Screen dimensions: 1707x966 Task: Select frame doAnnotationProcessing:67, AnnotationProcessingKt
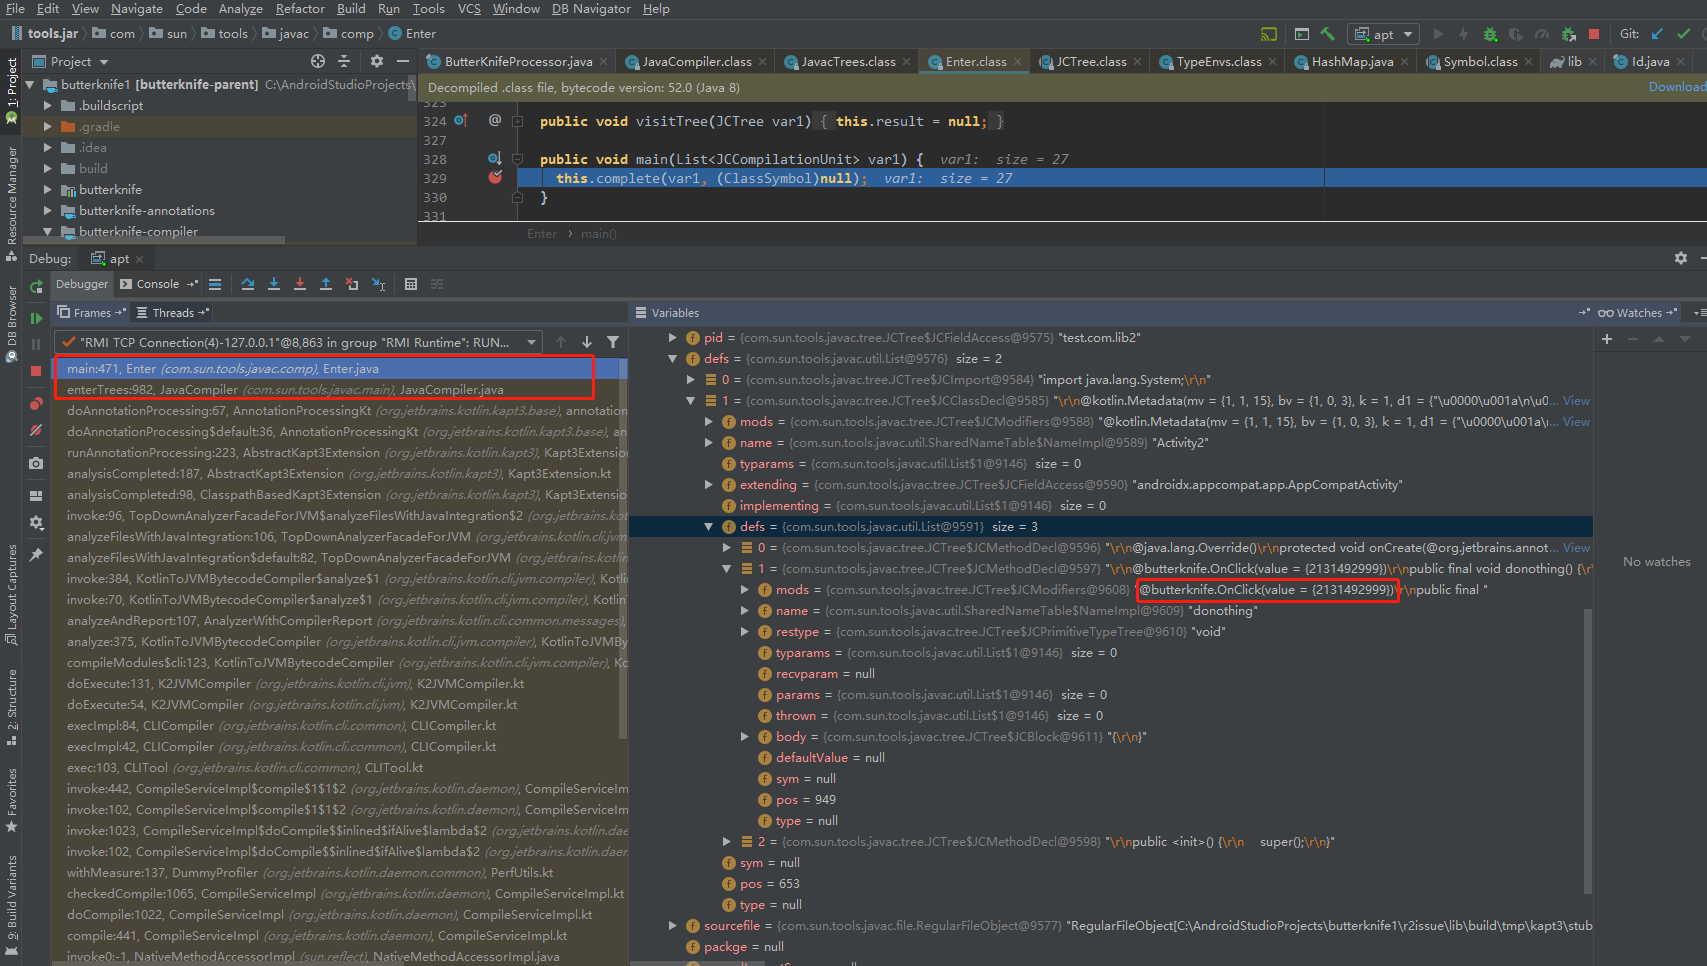341,411
